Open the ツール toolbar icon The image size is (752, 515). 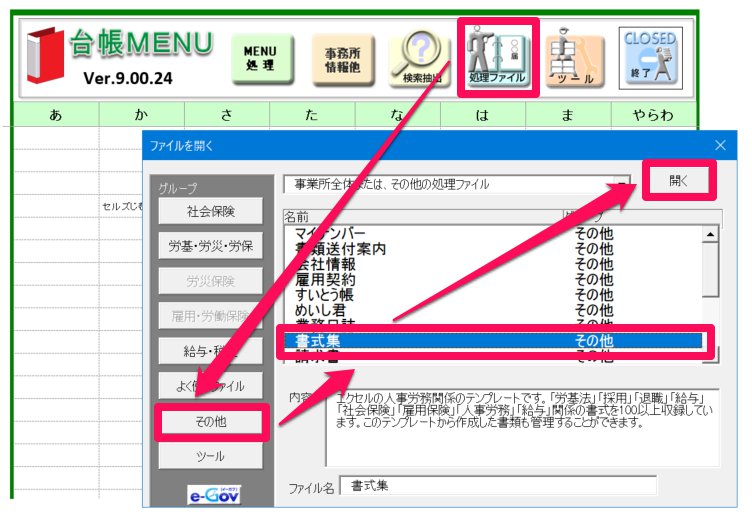(575, 58)
